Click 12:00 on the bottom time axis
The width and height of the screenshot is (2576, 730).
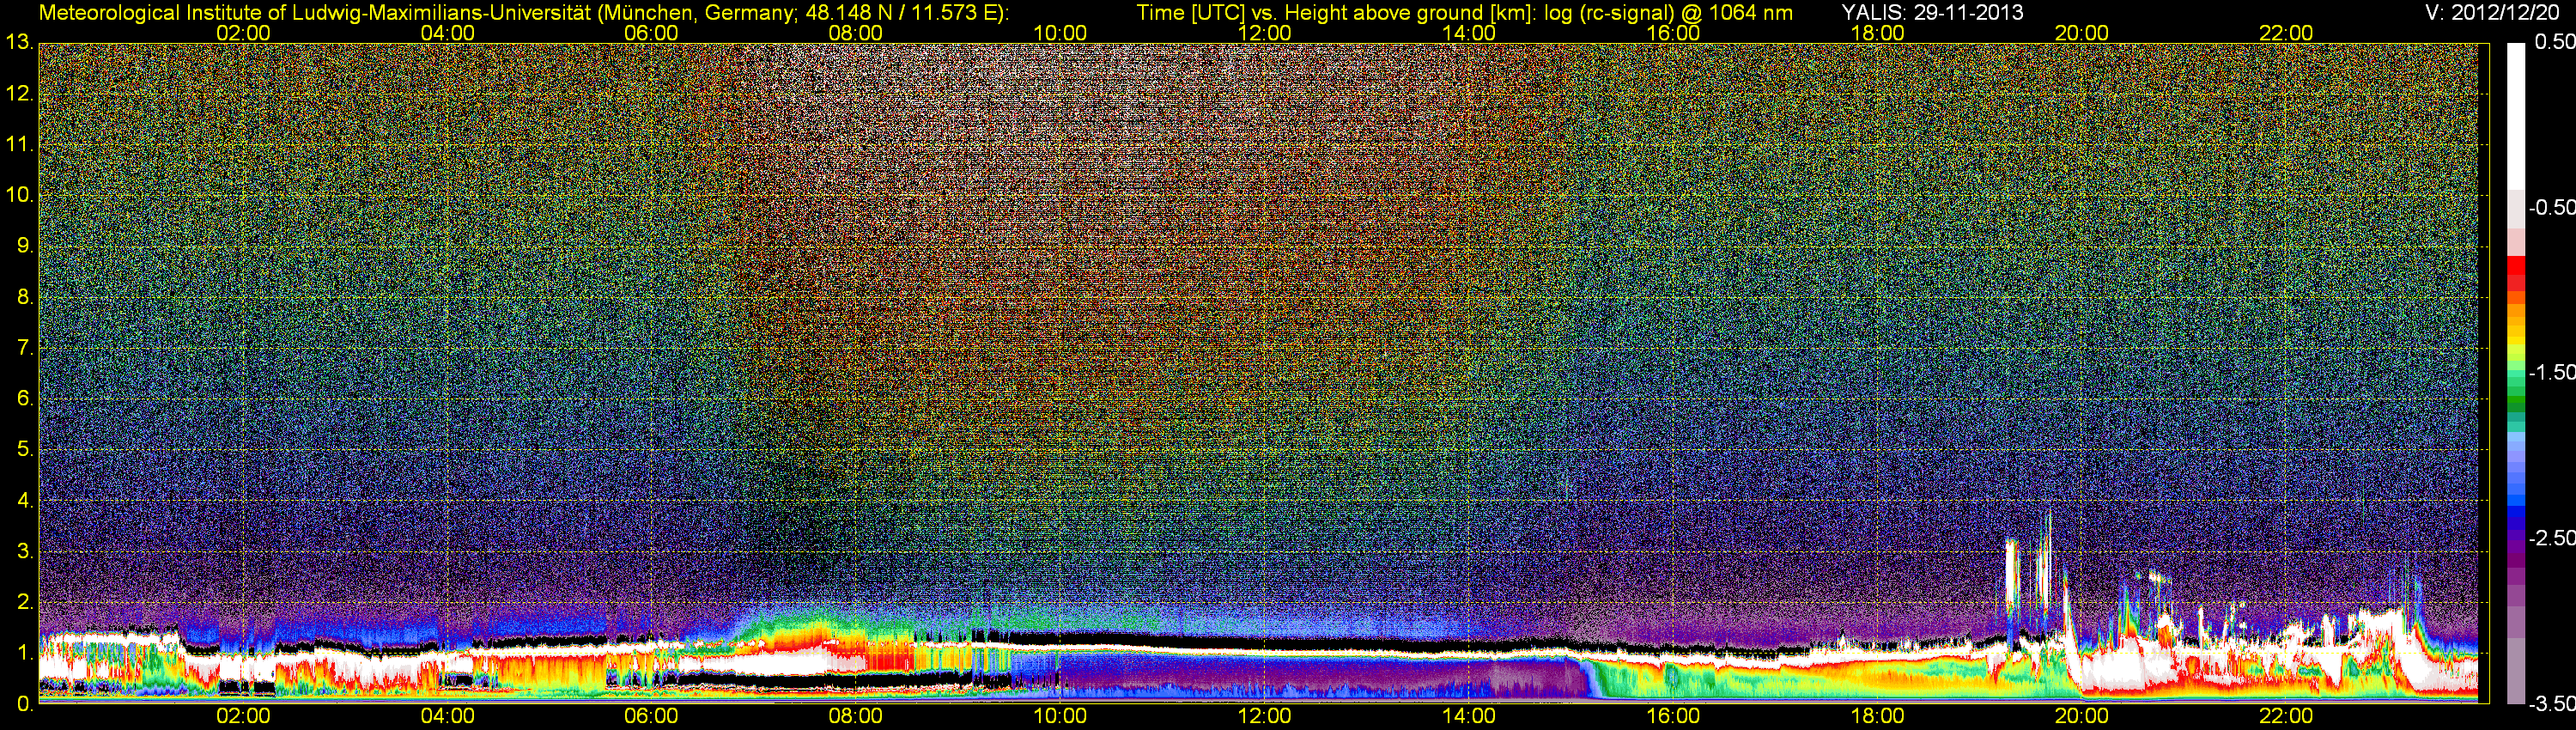pyautogui.click(x=1264, y=716)
